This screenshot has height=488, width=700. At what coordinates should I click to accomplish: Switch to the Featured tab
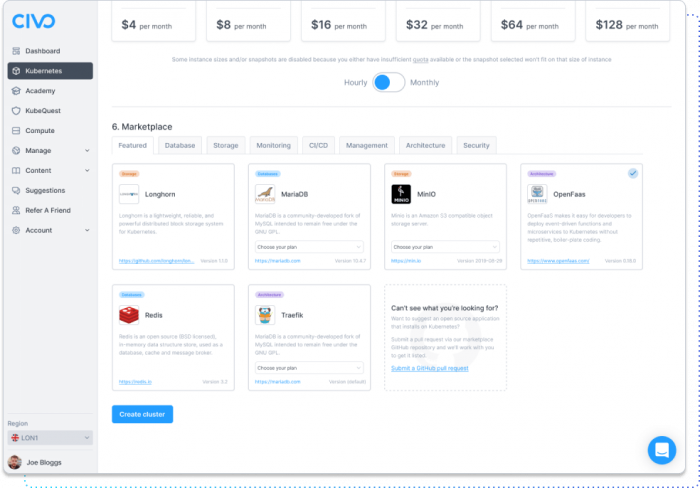[133, 146]
